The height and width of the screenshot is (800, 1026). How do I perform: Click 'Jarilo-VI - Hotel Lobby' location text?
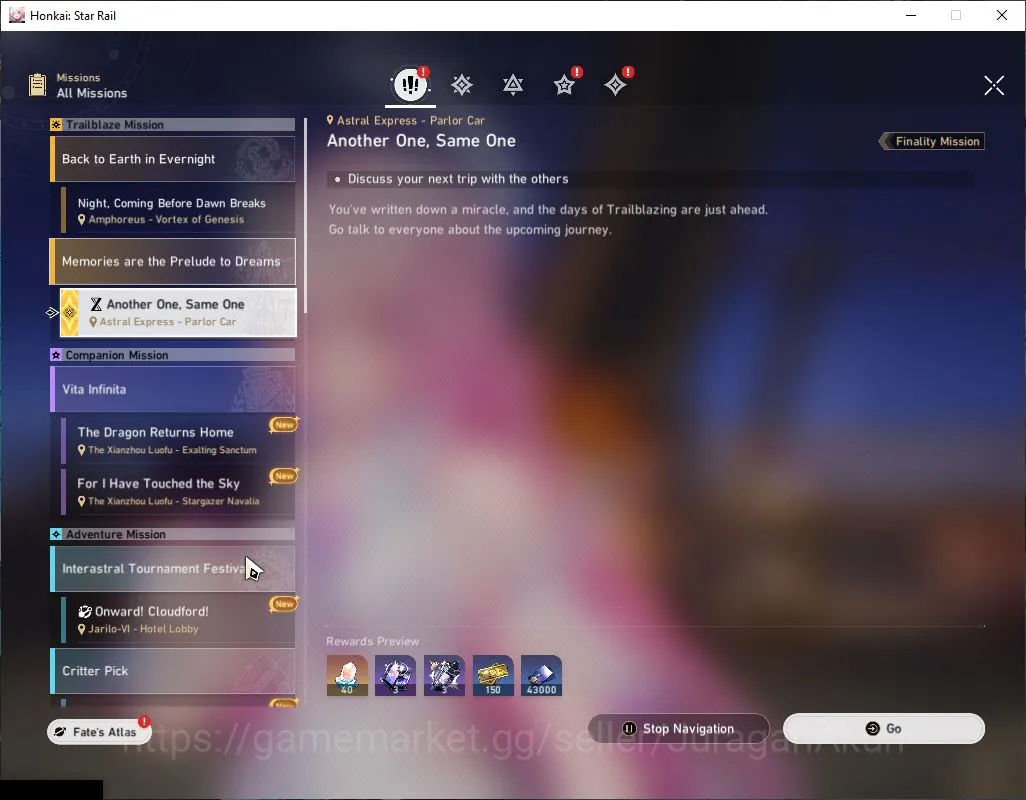(143, 629)
